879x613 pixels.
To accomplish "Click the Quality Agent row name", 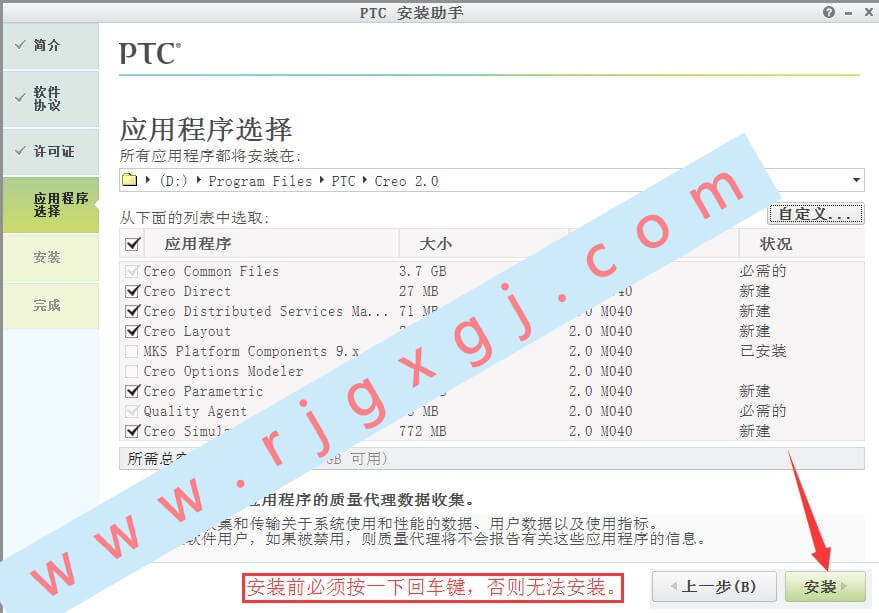I will pyautogui.click(x=195, y=412).
